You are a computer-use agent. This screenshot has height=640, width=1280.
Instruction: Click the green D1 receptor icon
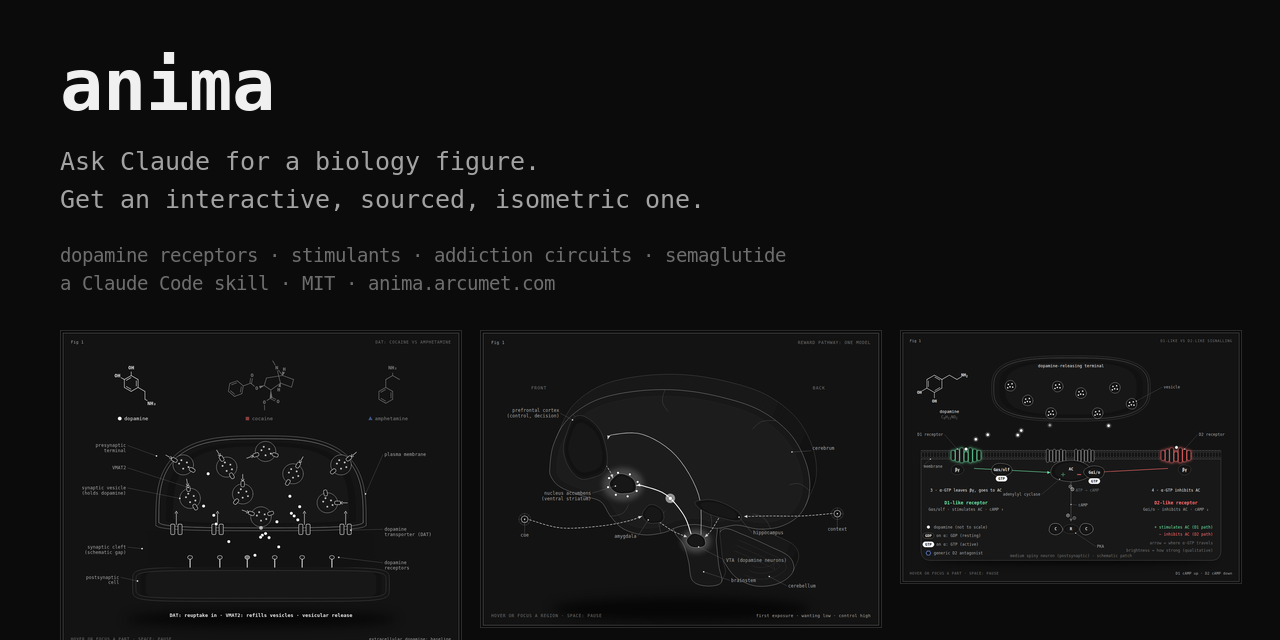(x=966, y=455)
